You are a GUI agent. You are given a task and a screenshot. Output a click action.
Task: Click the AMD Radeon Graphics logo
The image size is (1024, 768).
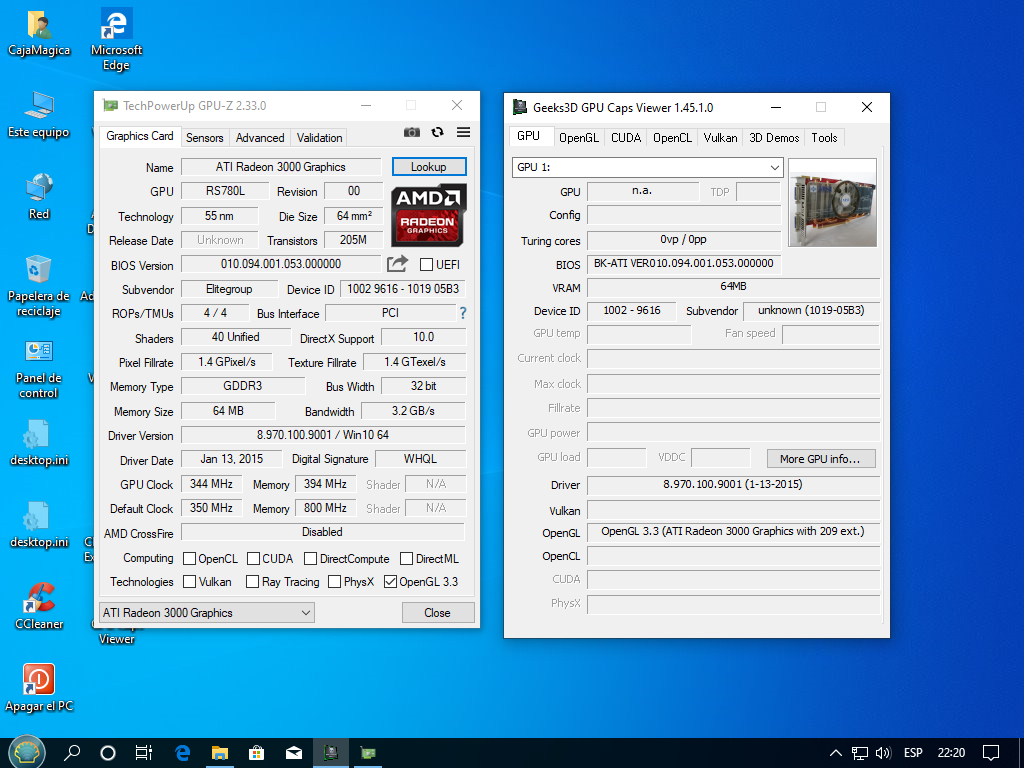(428, 215)
